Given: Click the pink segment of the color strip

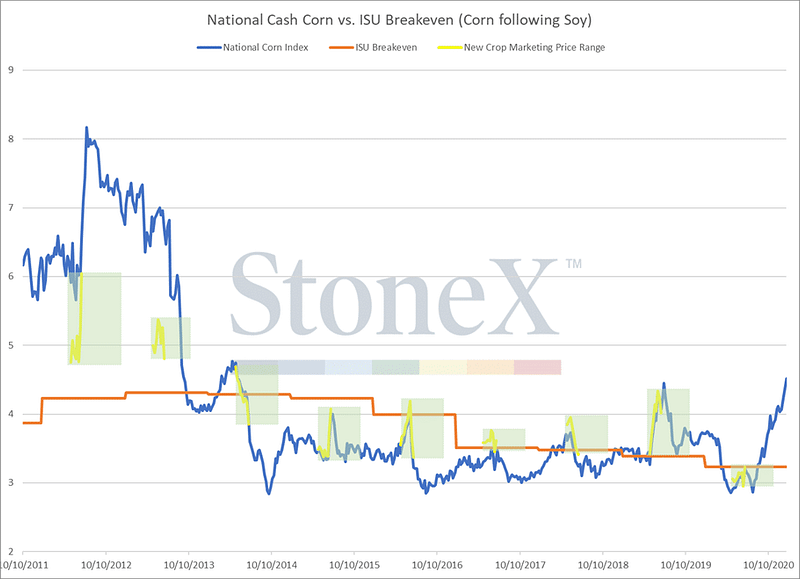Looking at the screenshot, I should pyautogui.click(x=537, y=367).
